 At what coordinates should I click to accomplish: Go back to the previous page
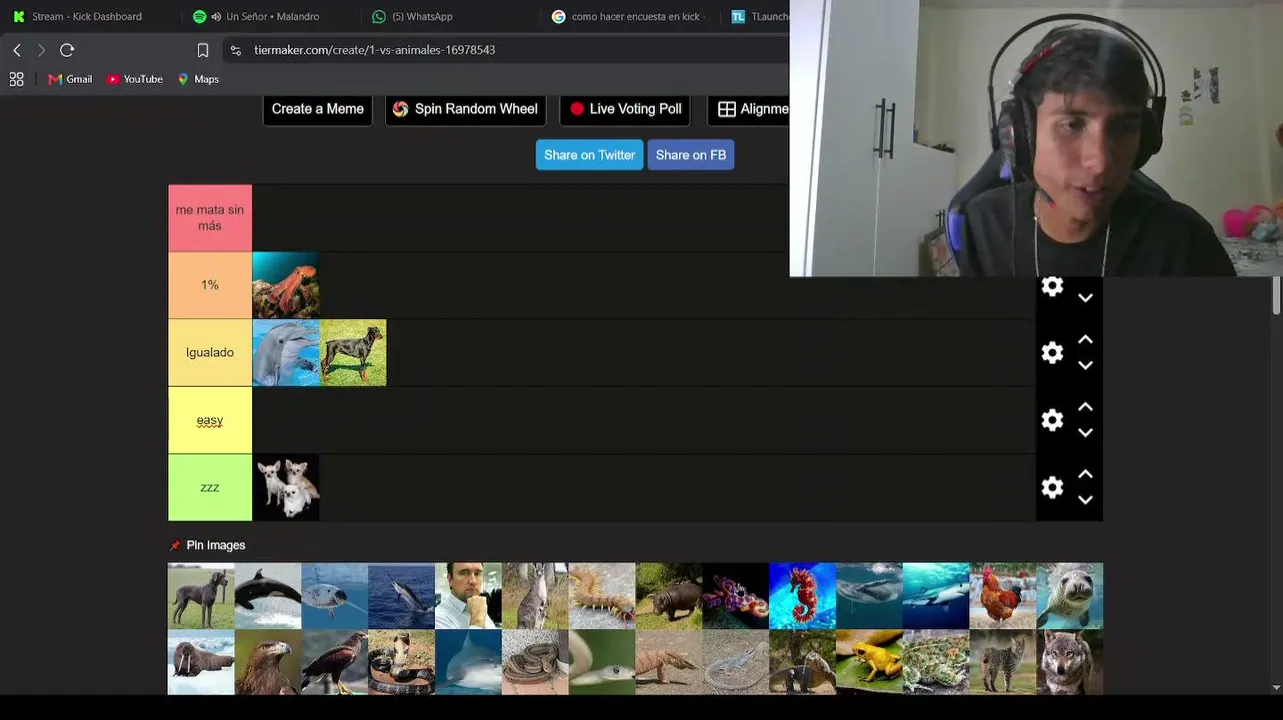coord(17,50)
